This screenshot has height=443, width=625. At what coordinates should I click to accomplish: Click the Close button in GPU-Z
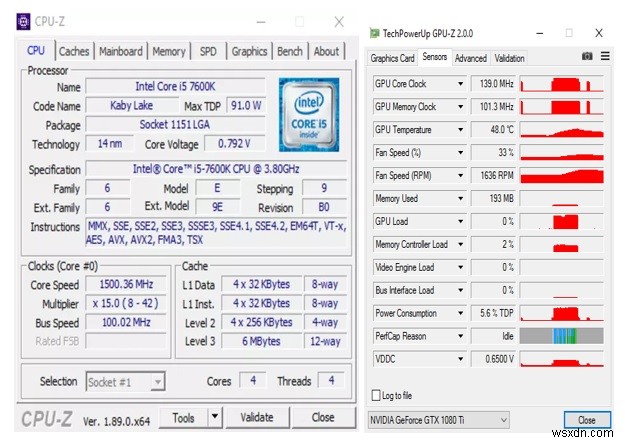(x=587, y=420)
